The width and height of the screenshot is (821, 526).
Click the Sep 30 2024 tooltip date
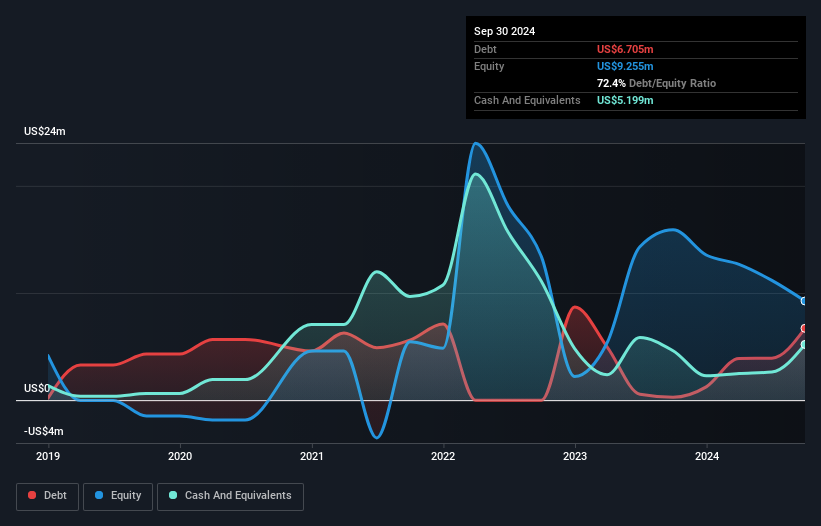click(x=504, y=31)
